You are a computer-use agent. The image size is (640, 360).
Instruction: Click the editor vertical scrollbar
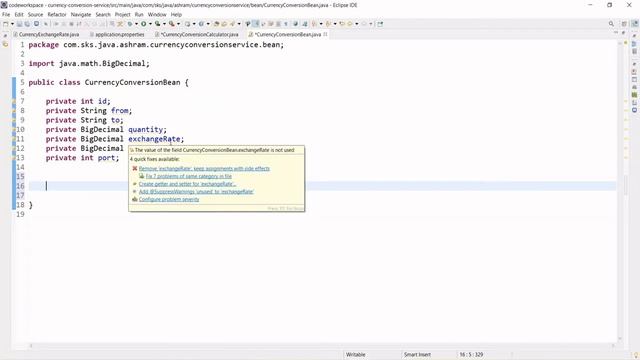click(620, 192)
